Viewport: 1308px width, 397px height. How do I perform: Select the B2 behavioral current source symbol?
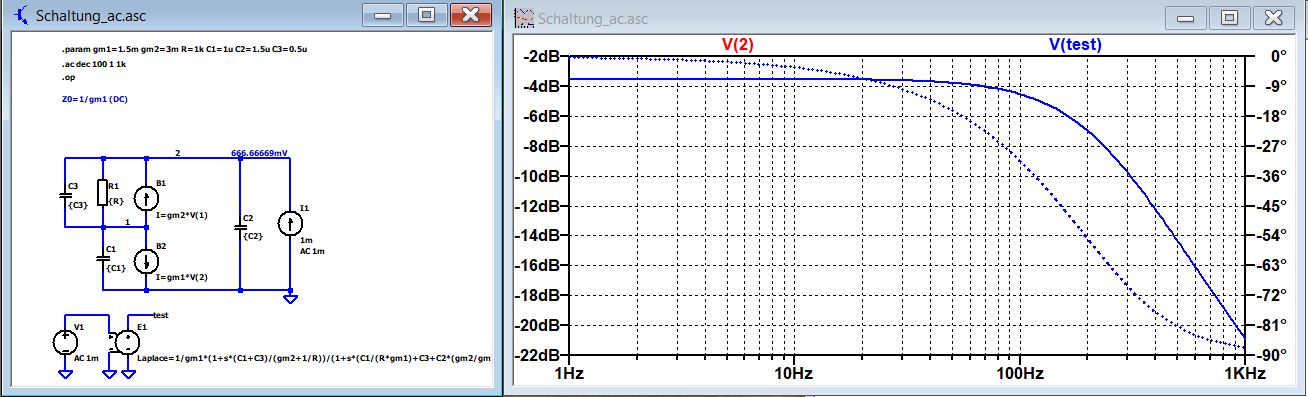(x=147, y=262)
